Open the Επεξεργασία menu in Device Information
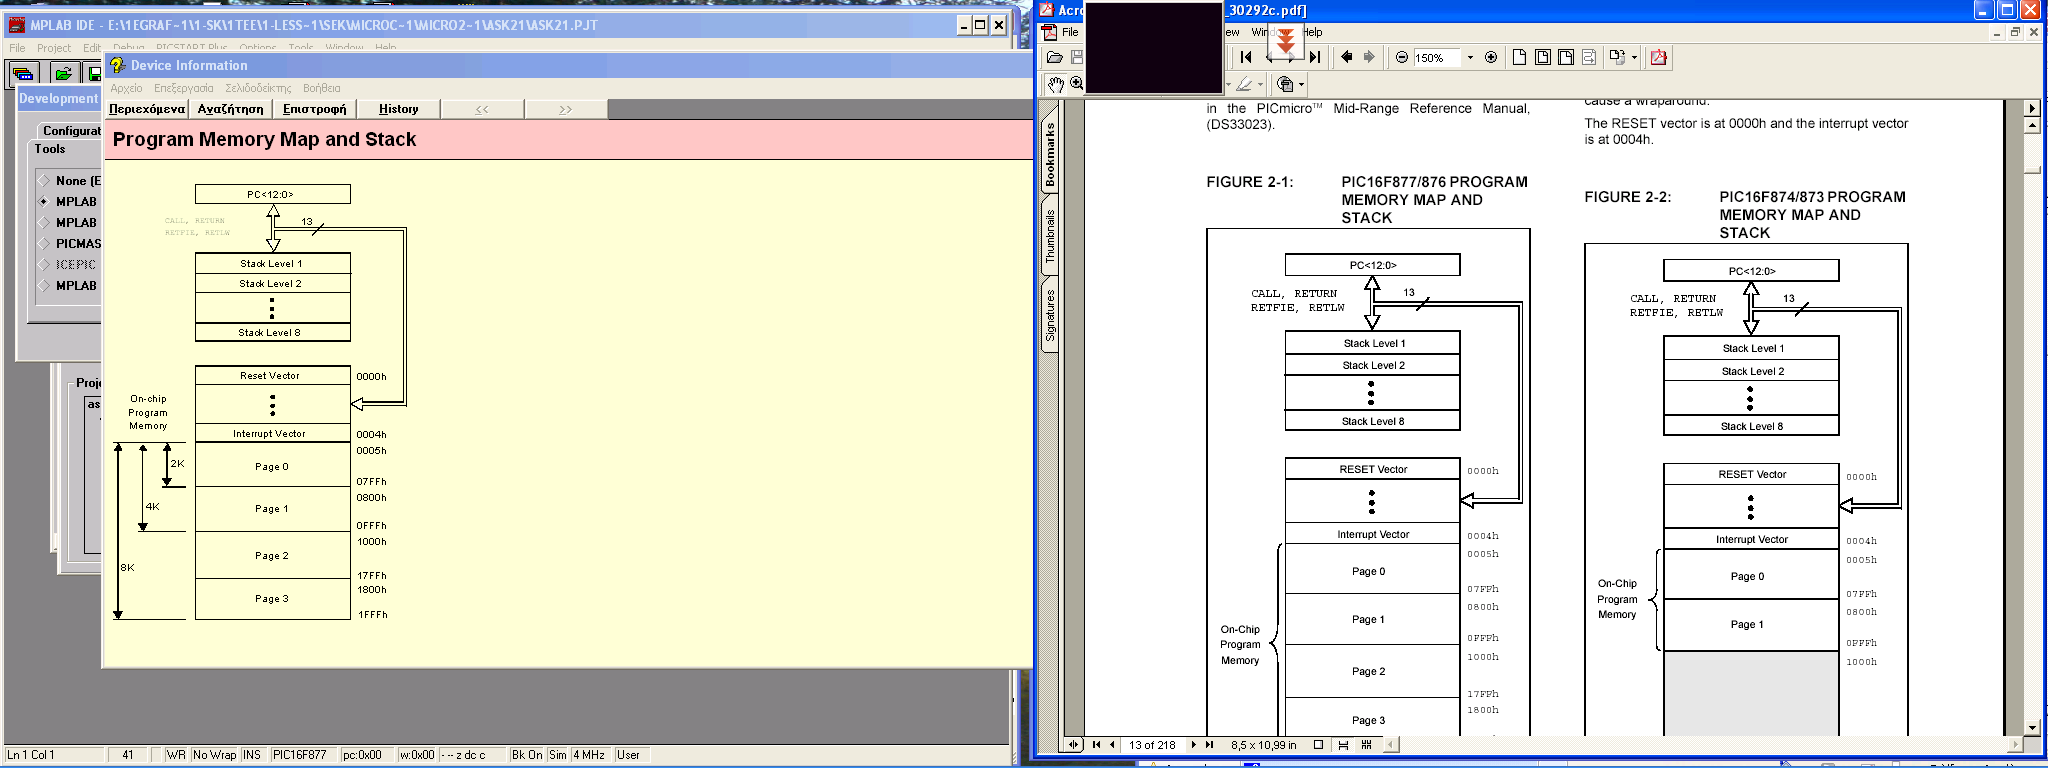2048x768 pixels. [x=184, y=88]
